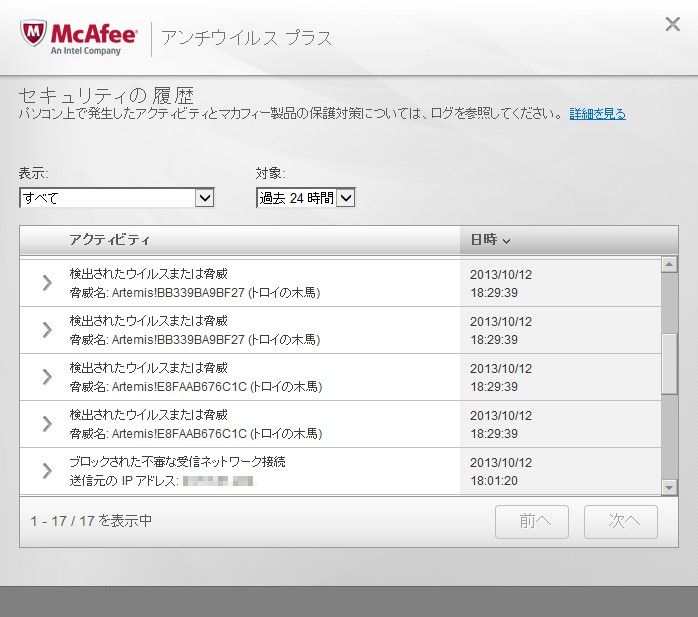The width and height of the screenshot is (698, 617).
Task: Expand the row with time 18:01:20
Action: pos(47,471)
